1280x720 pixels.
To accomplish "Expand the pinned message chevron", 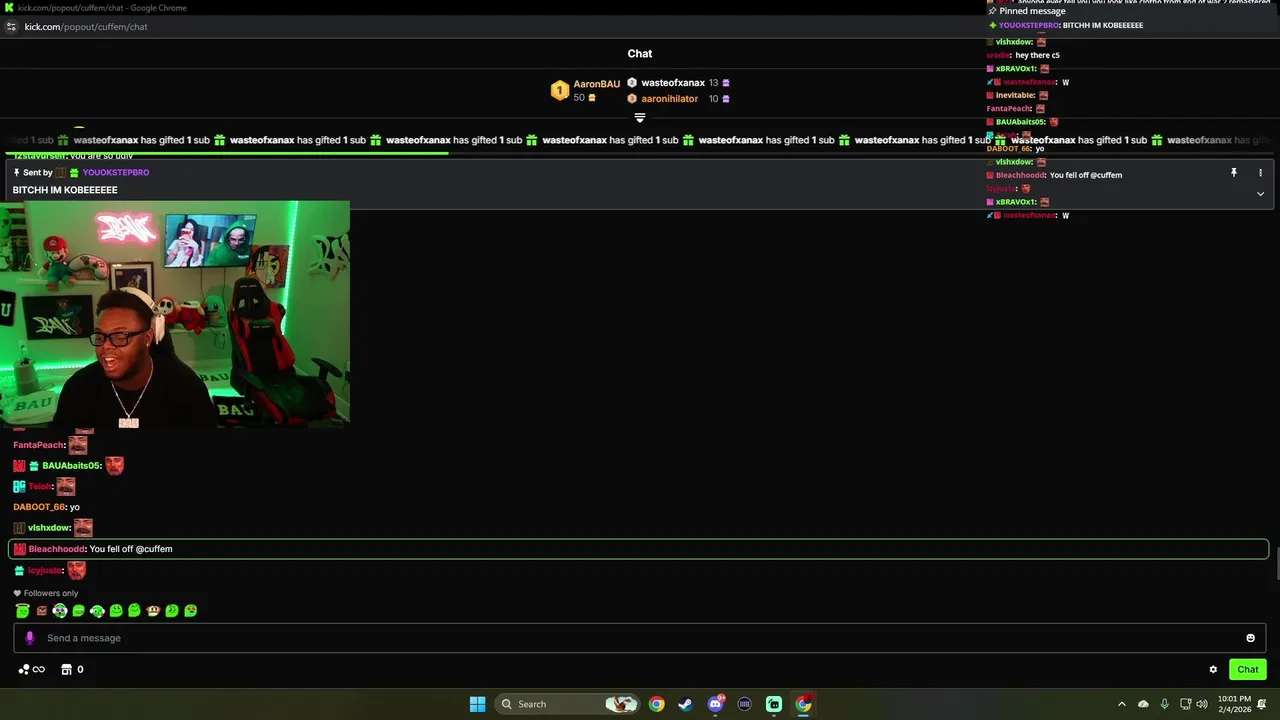I will (1260, 193).
